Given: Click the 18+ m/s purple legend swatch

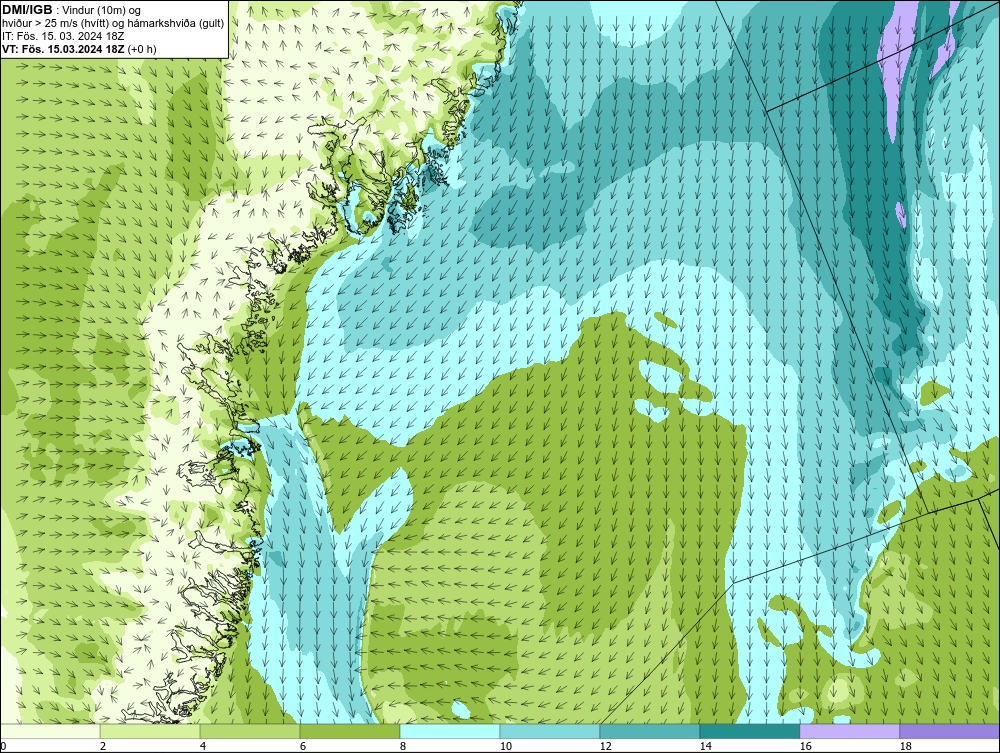Looking at the screenshot, I should pos(950,731).
